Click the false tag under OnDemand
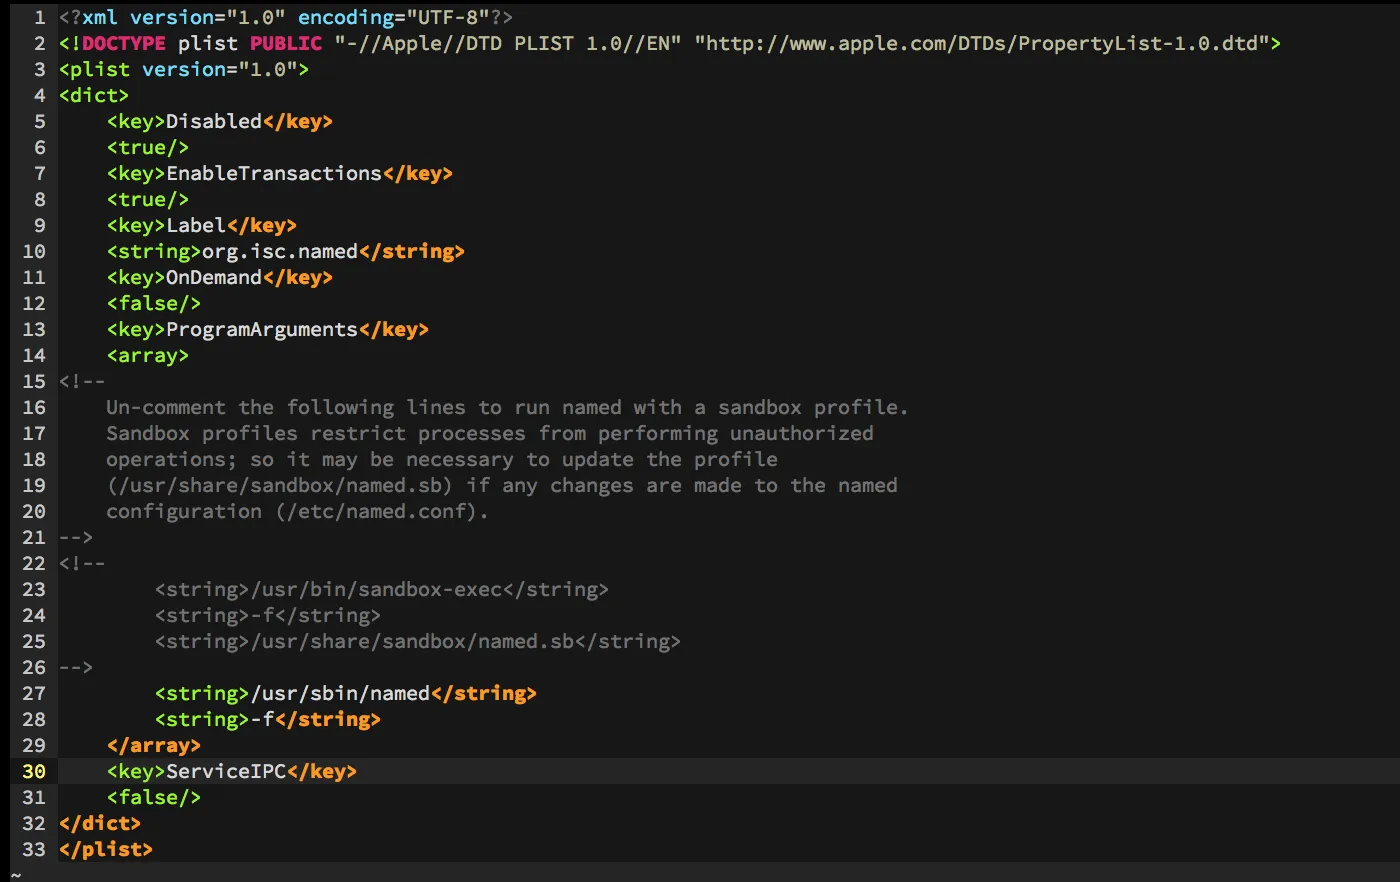The image size is (1400, 882). (153, 303)
